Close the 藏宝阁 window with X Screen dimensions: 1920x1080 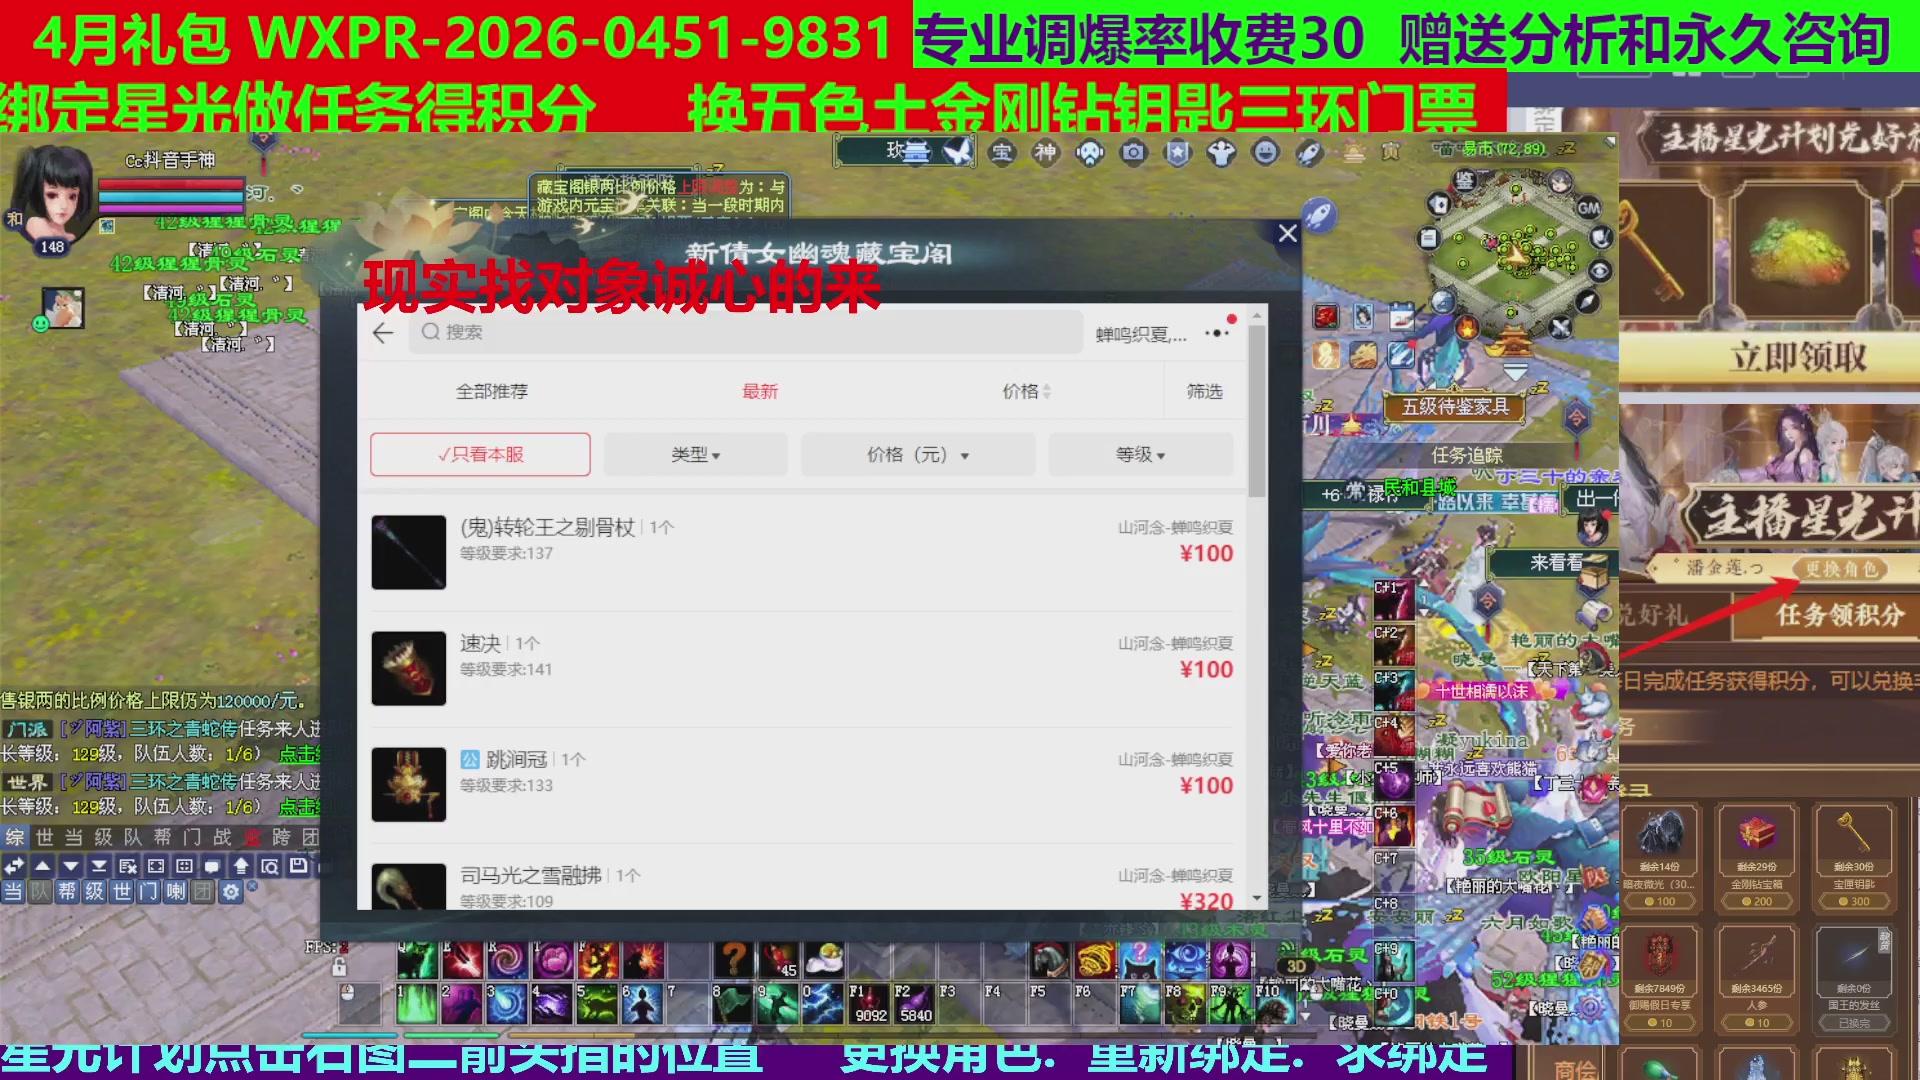coord(1287,233)
